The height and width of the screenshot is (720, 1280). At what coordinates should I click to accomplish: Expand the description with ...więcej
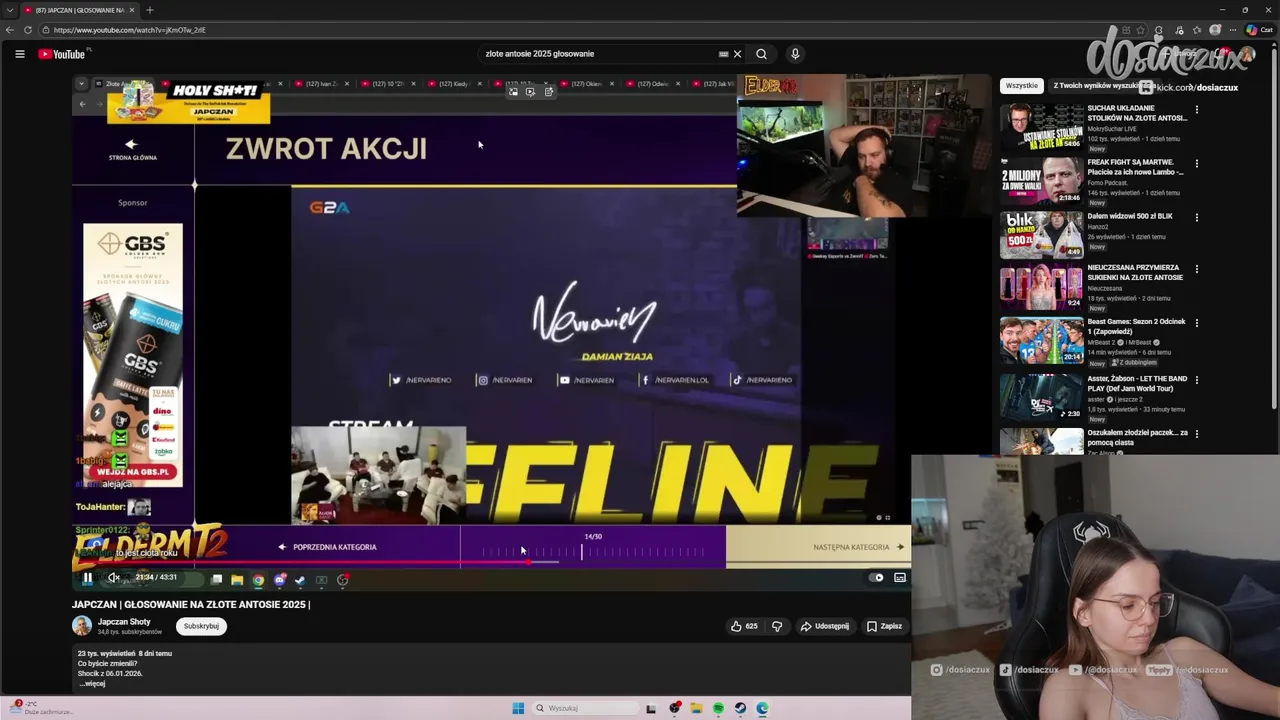[92, 684]
